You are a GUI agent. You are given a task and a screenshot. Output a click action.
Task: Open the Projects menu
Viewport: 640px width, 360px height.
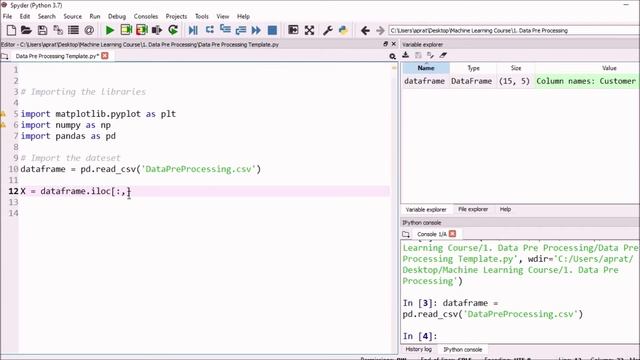click(x=176, y=16)
